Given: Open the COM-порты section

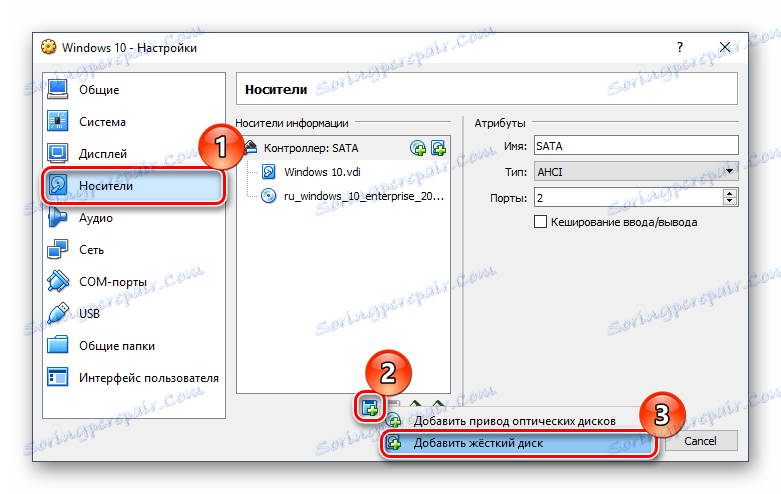Looking at the screenshot, I should pos(133,282).
